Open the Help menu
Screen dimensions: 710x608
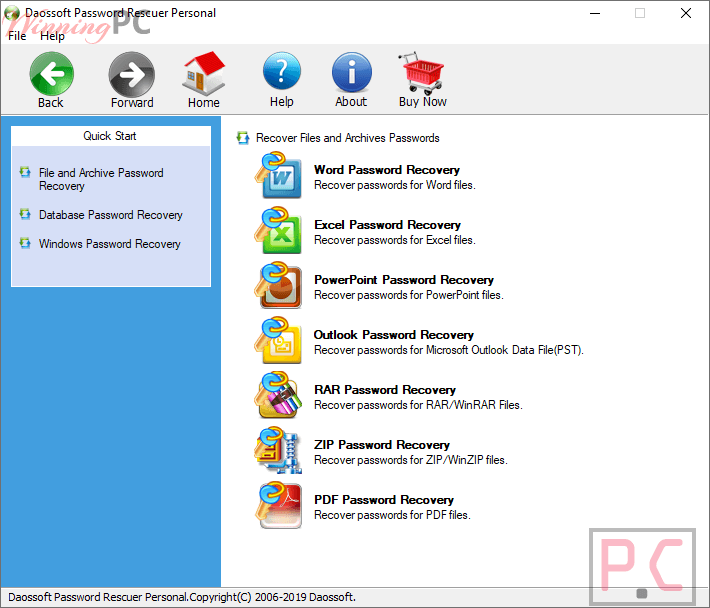click(53, 36)
